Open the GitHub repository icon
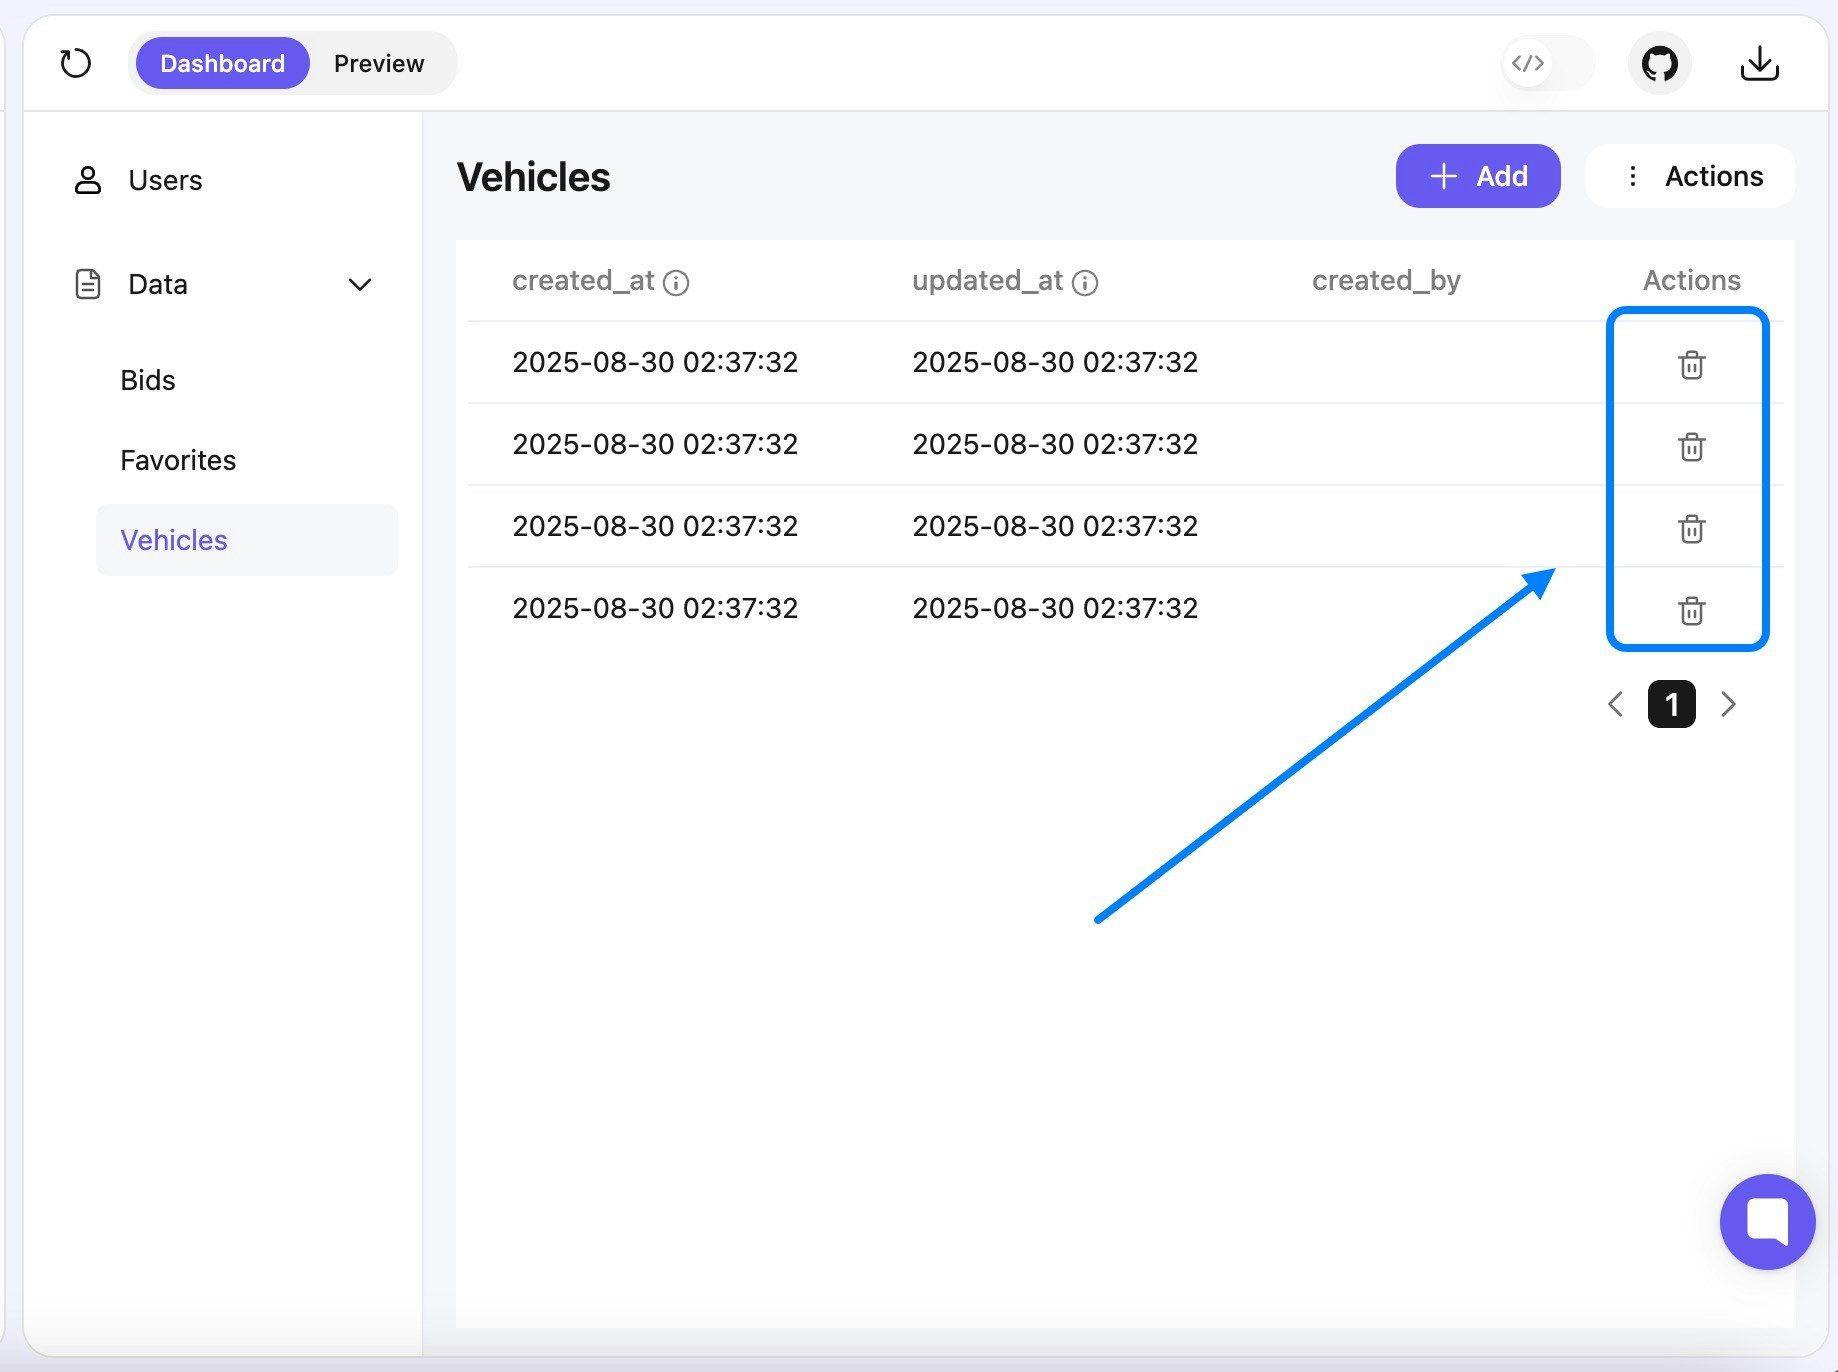1838x1372 pixels. tap(1659, 63)
